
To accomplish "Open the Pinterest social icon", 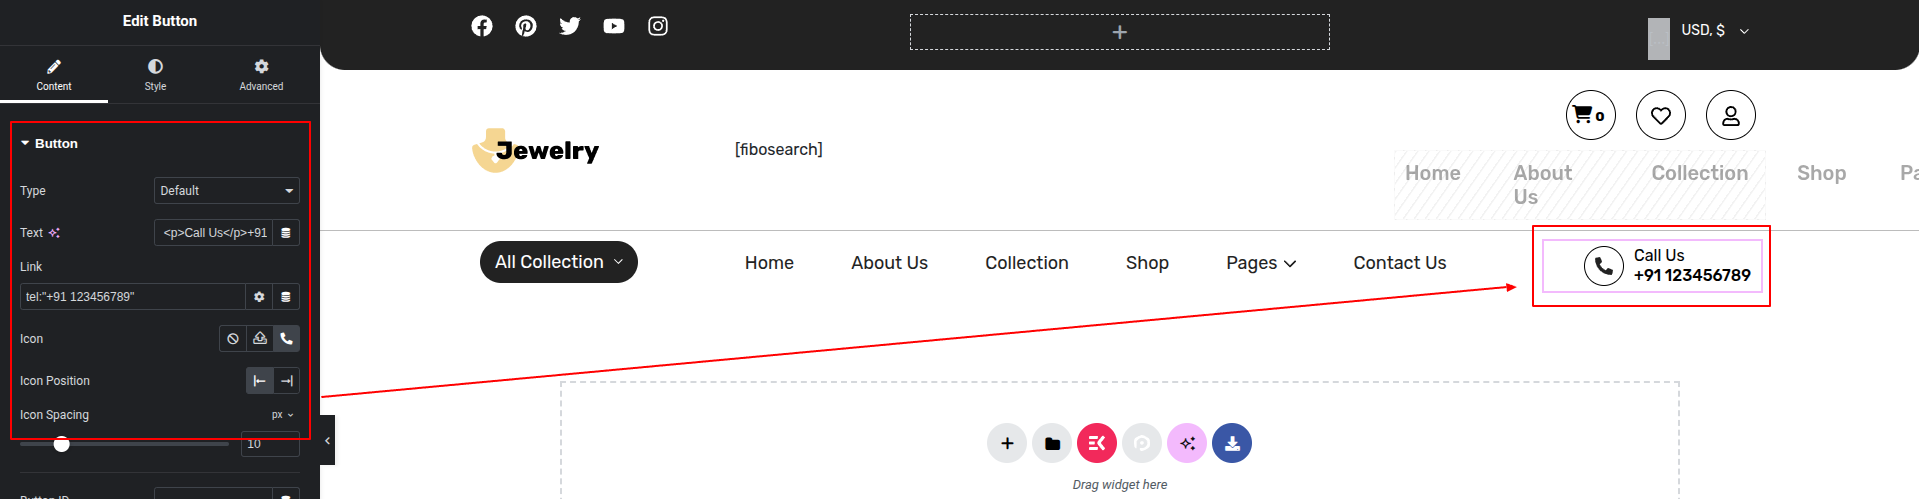I will (x=526, y=26).
